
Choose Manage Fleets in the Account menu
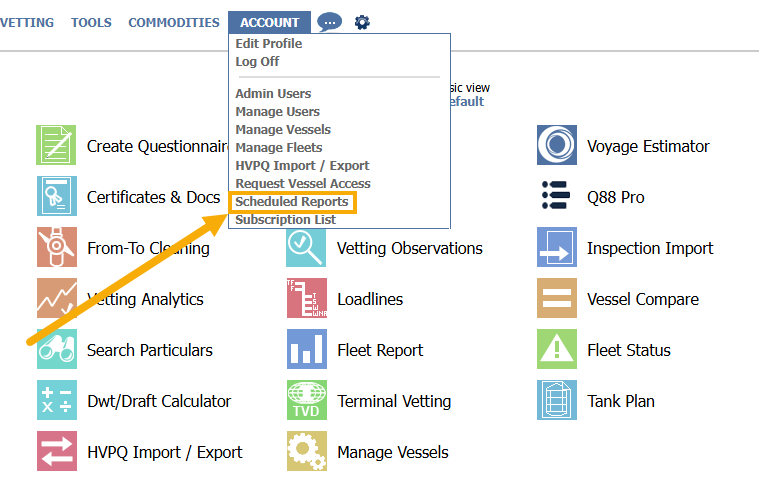click(278, 148)
